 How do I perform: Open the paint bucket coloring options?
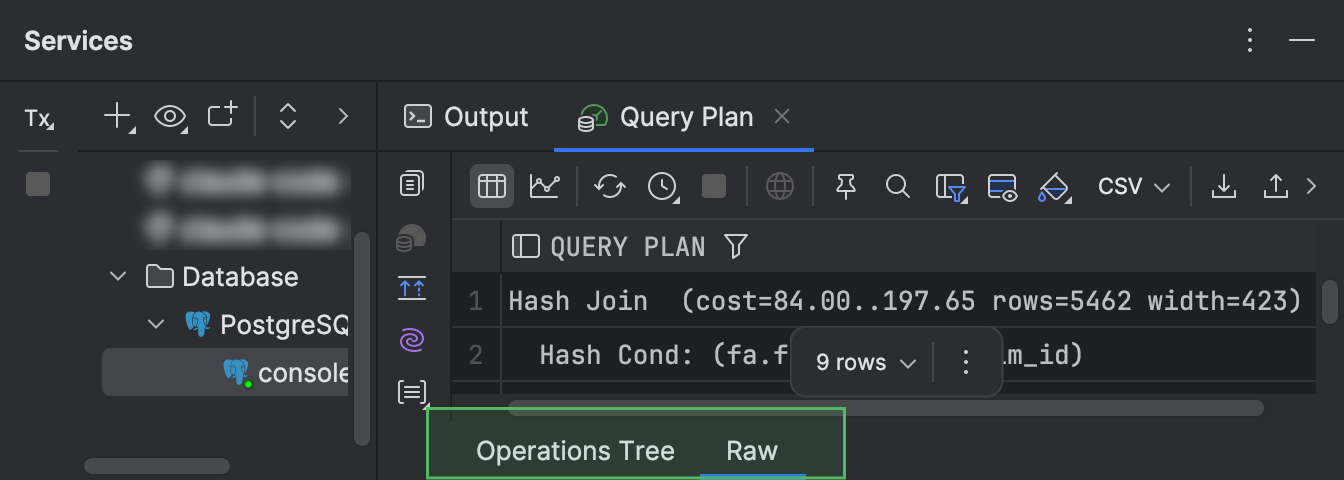tap(1055, 187)
